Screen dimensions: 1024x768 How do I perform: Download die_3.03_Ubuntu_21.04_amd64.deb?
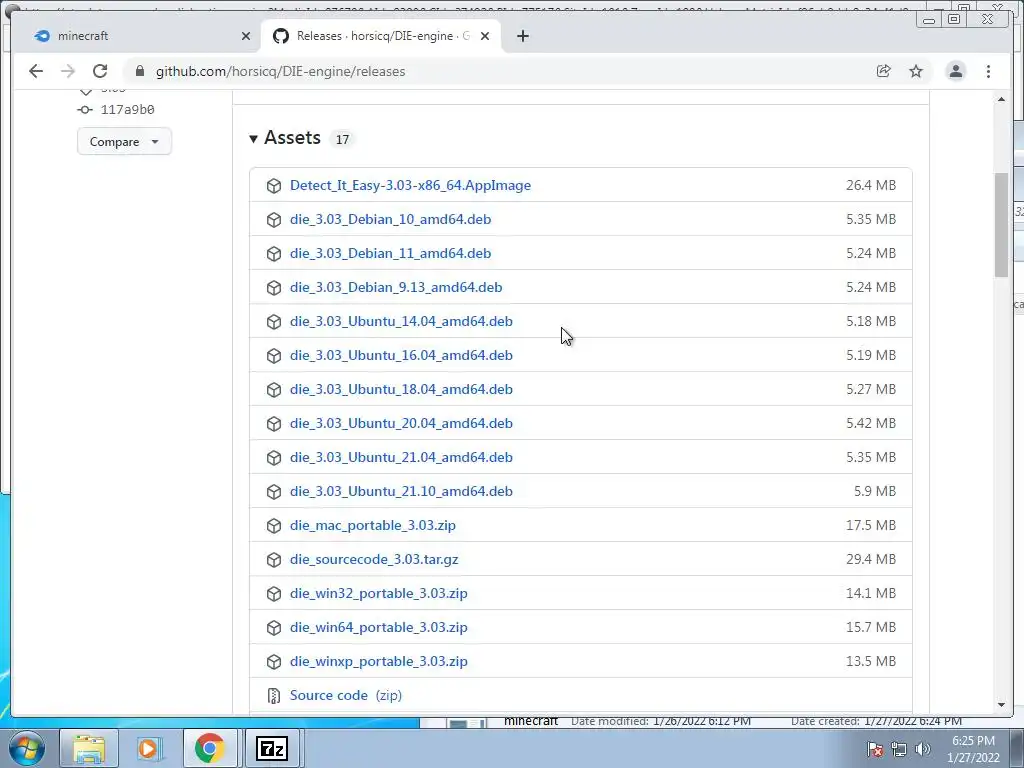[x=401, y=457]
